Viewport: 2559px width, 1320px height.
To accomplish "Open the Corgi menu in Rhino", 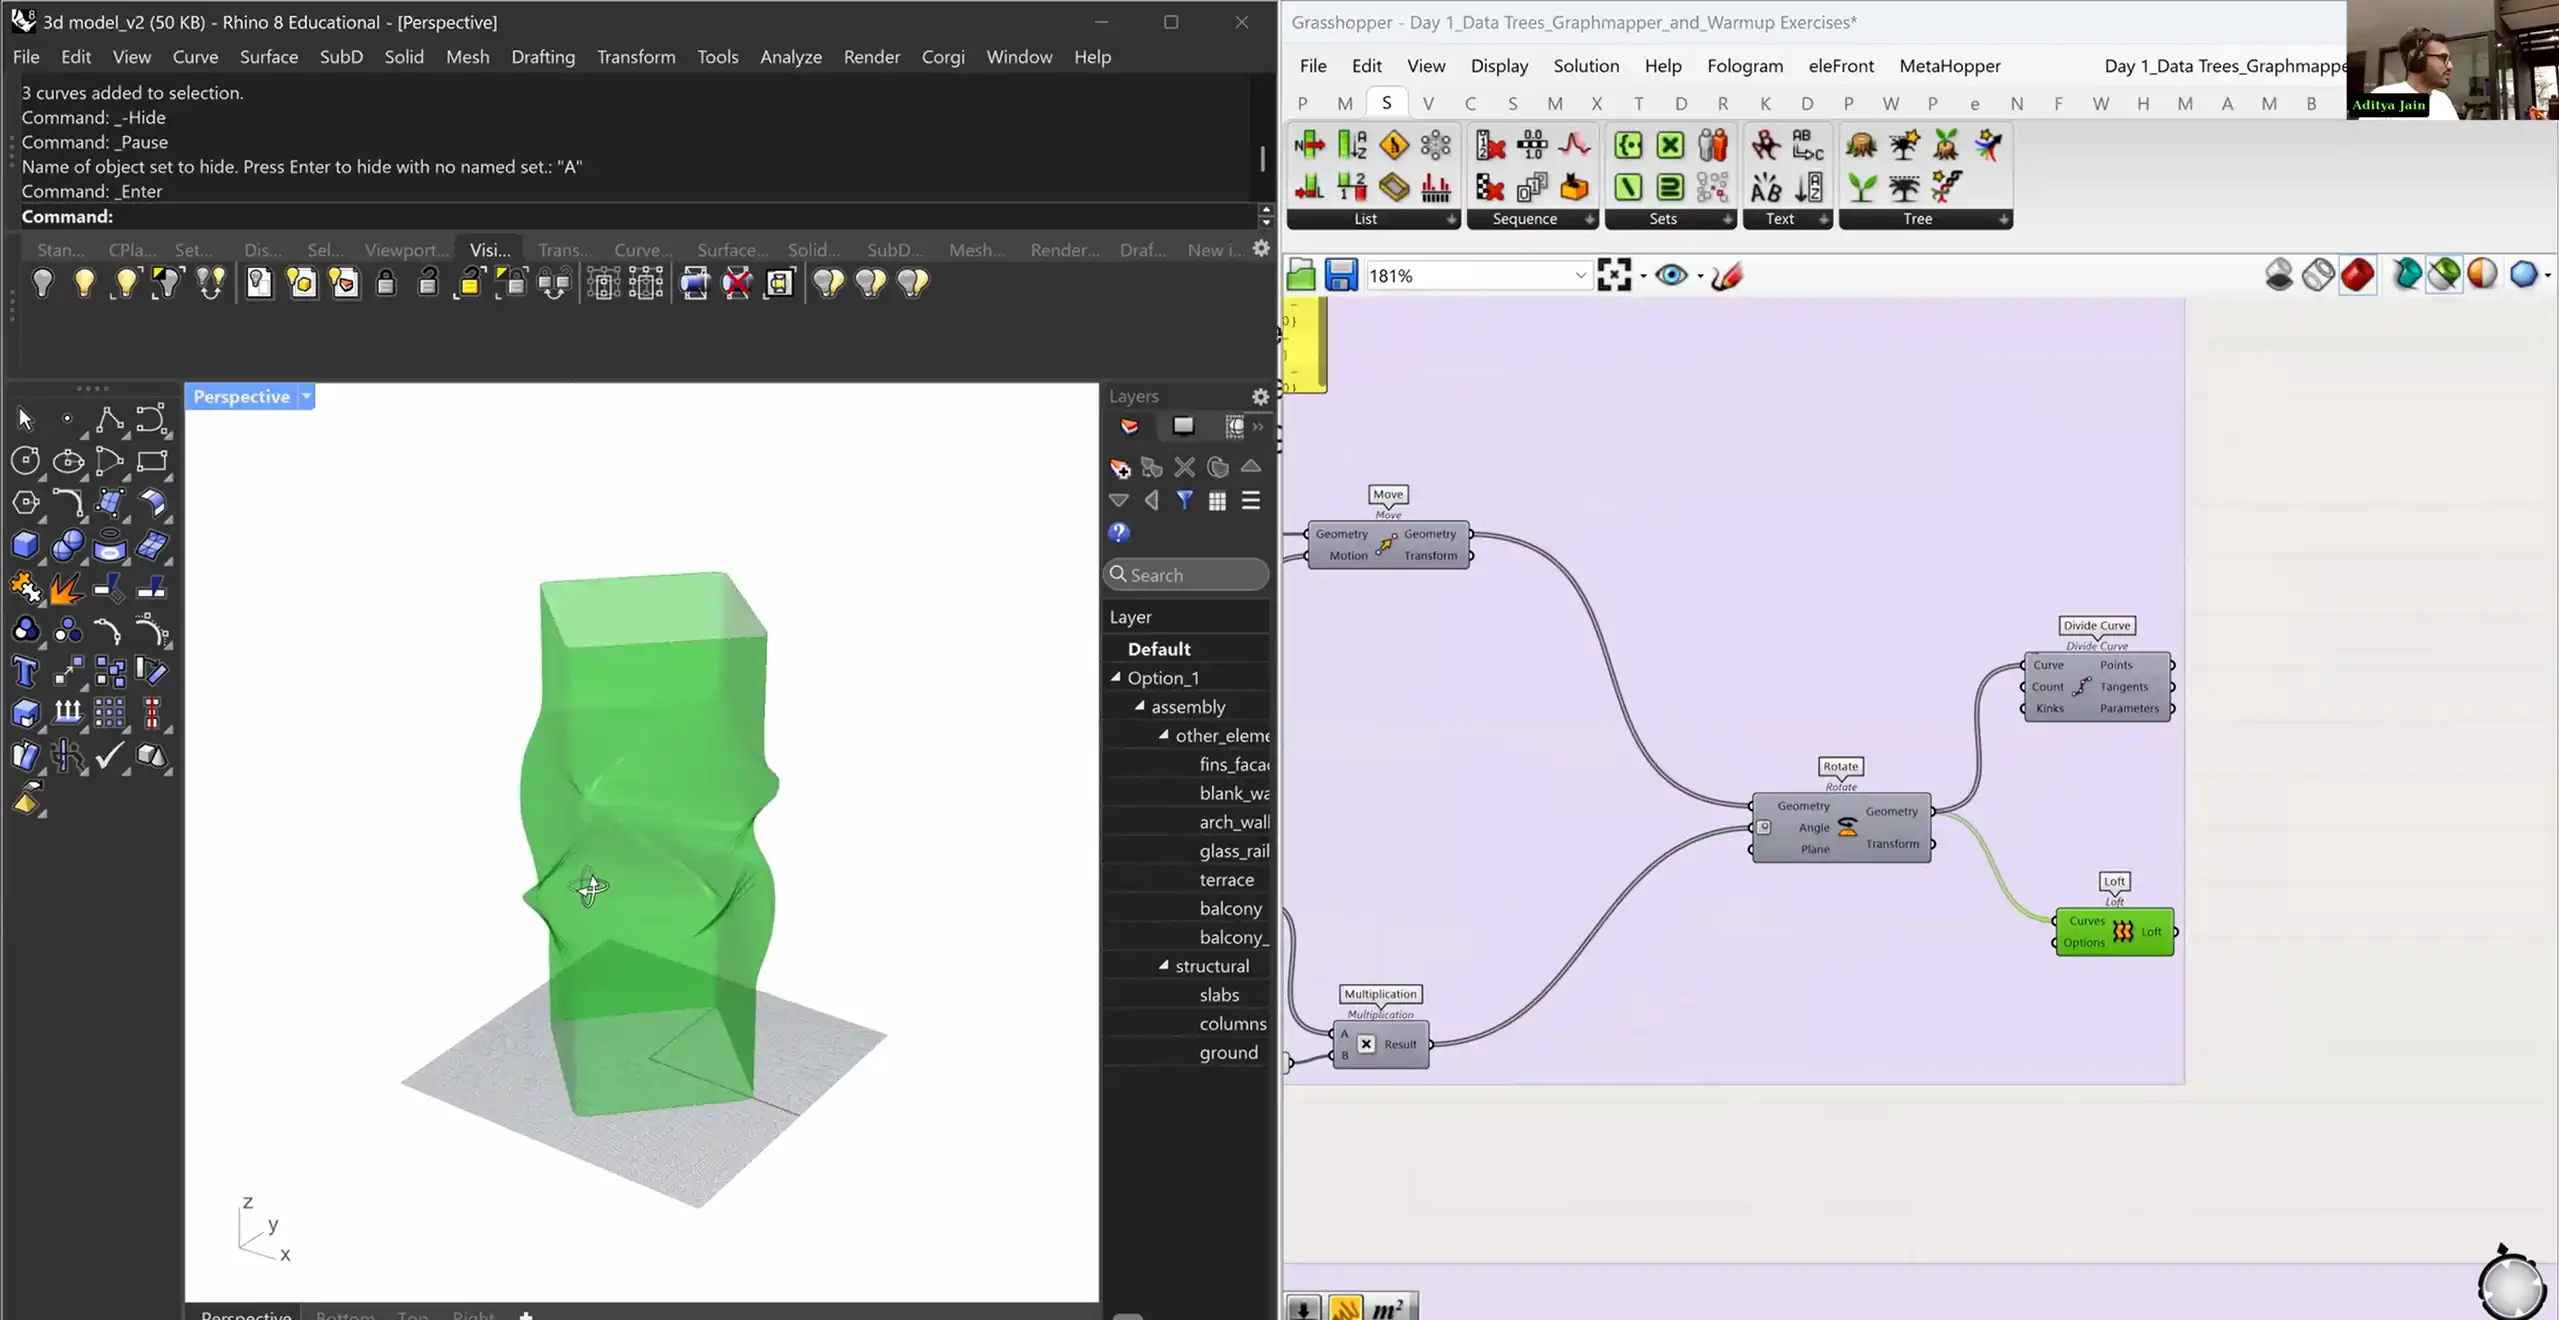I will [x=941, y=57].
